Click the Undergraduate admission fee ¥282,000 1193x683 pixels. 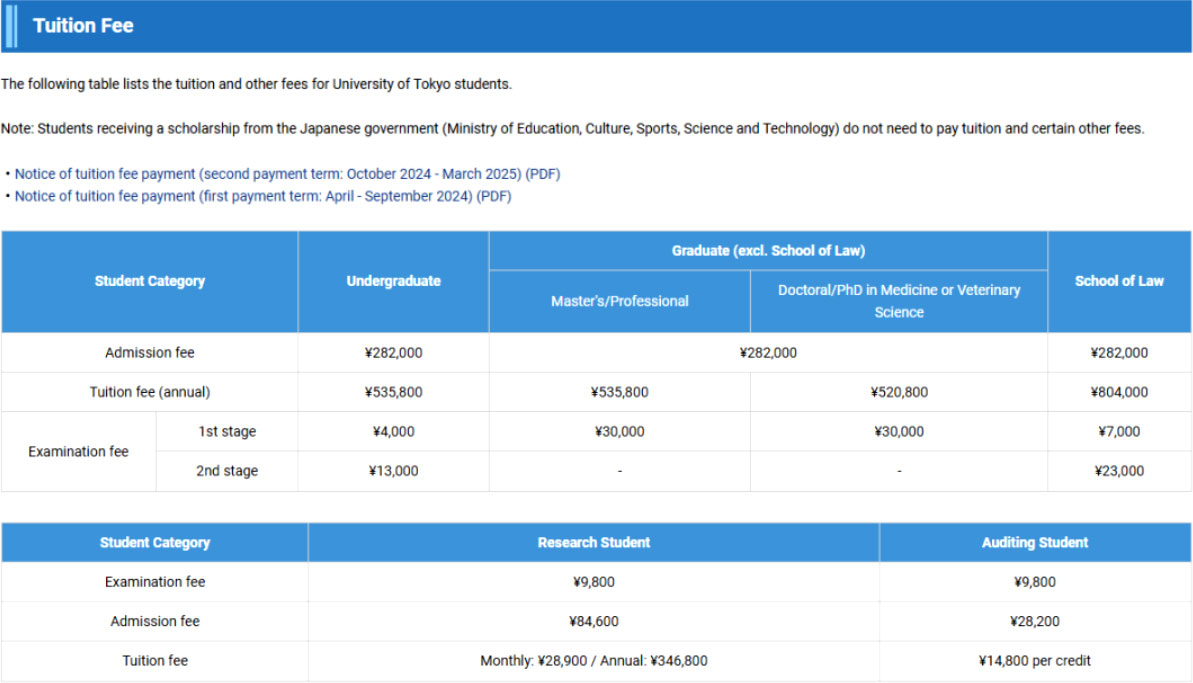click(x=393, y=353)
